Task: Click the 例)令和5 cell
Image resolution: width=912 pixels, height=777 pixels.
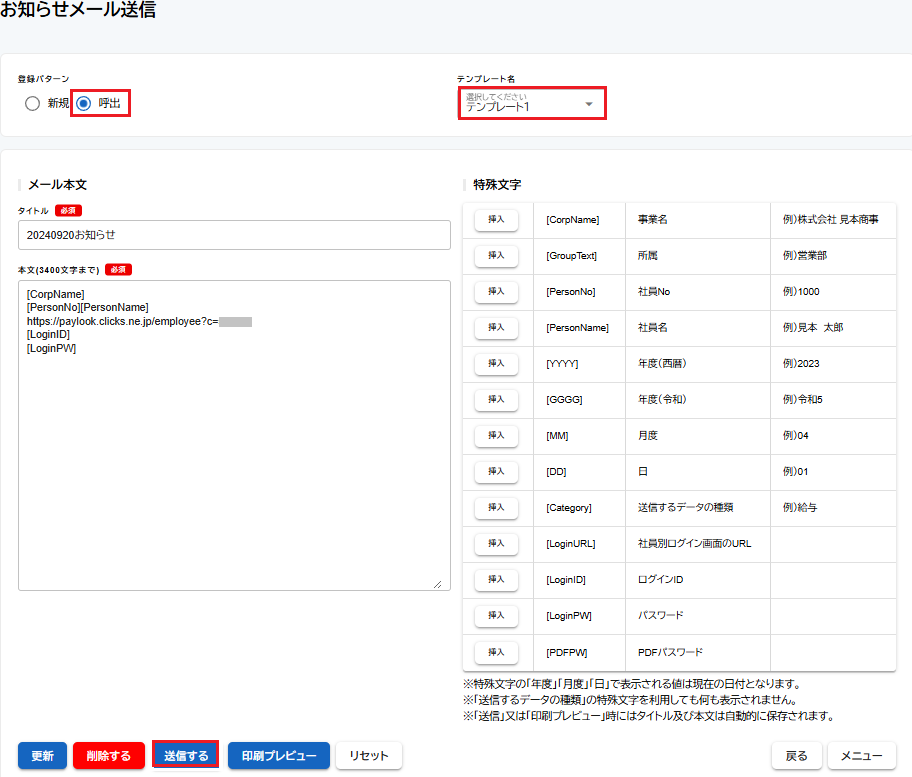Action: [833, 400]
